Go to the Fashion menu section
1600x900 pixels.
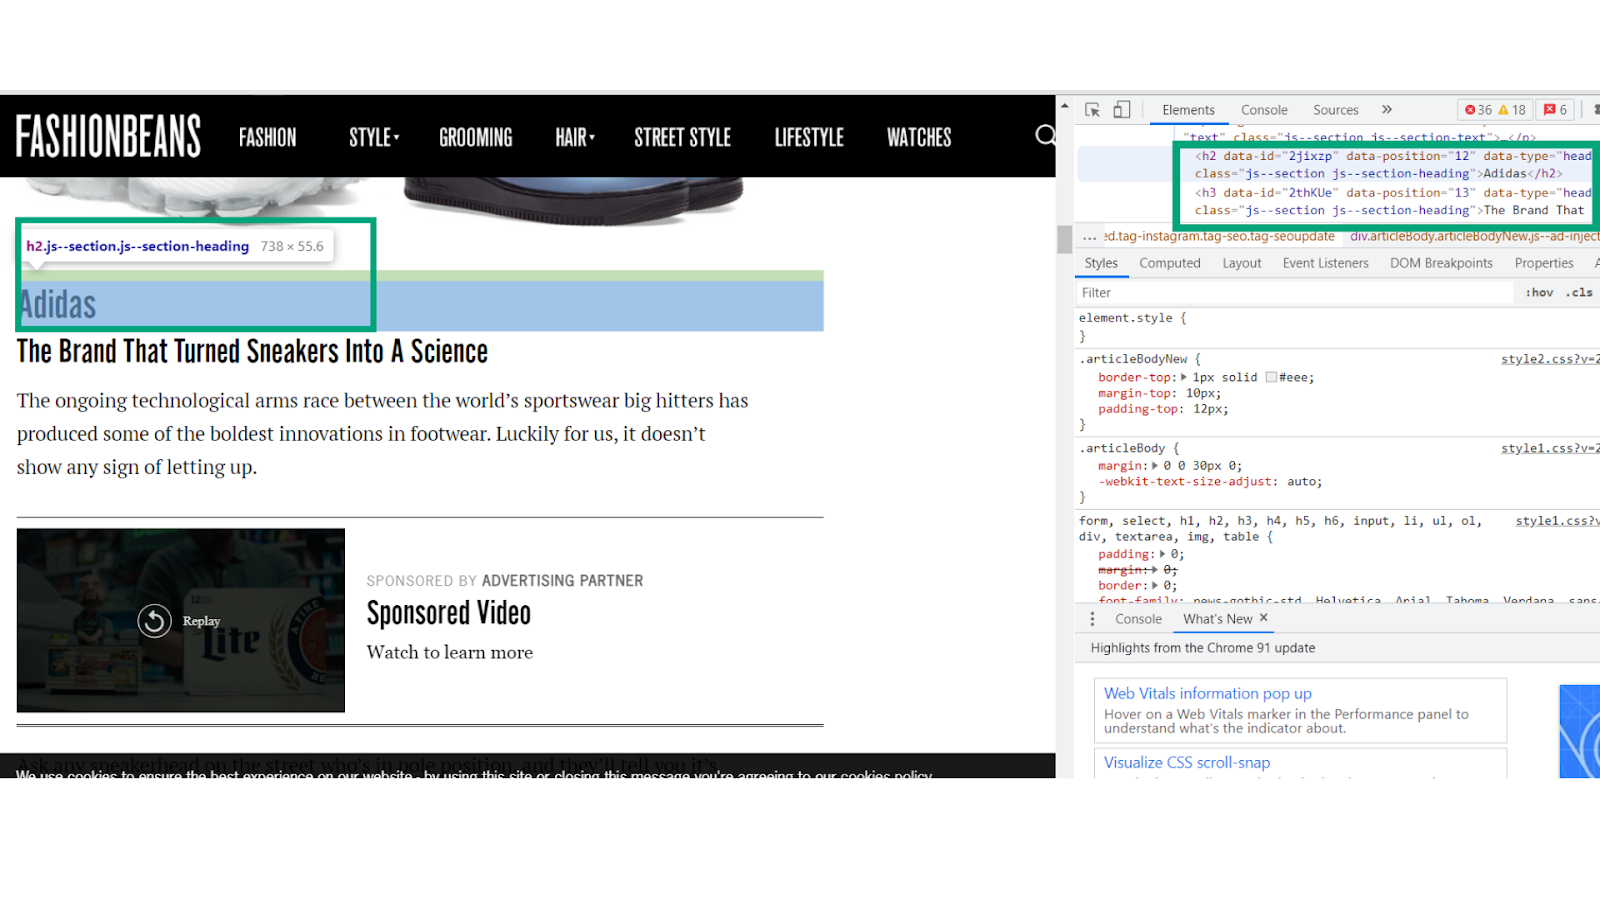[268, 137]
